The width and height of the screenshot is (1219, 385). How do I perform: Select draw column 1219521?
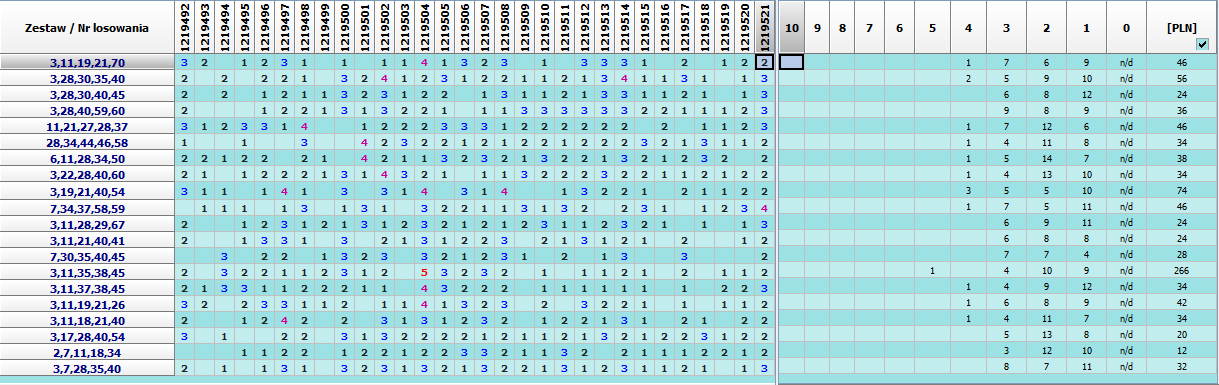pyautogui.click(x=764, y=28)
